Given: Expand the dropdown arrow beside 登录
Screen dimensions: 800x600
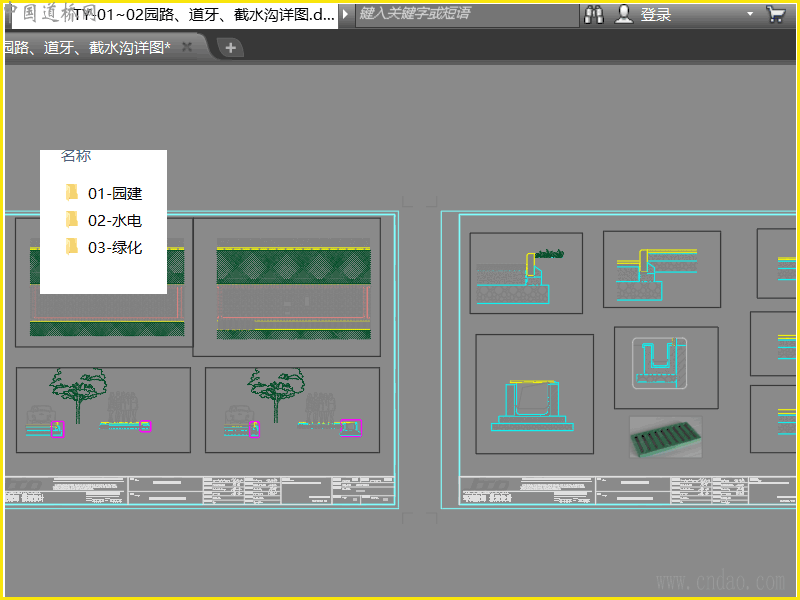Looking at the screenshot, I should (x=750, y=14).
